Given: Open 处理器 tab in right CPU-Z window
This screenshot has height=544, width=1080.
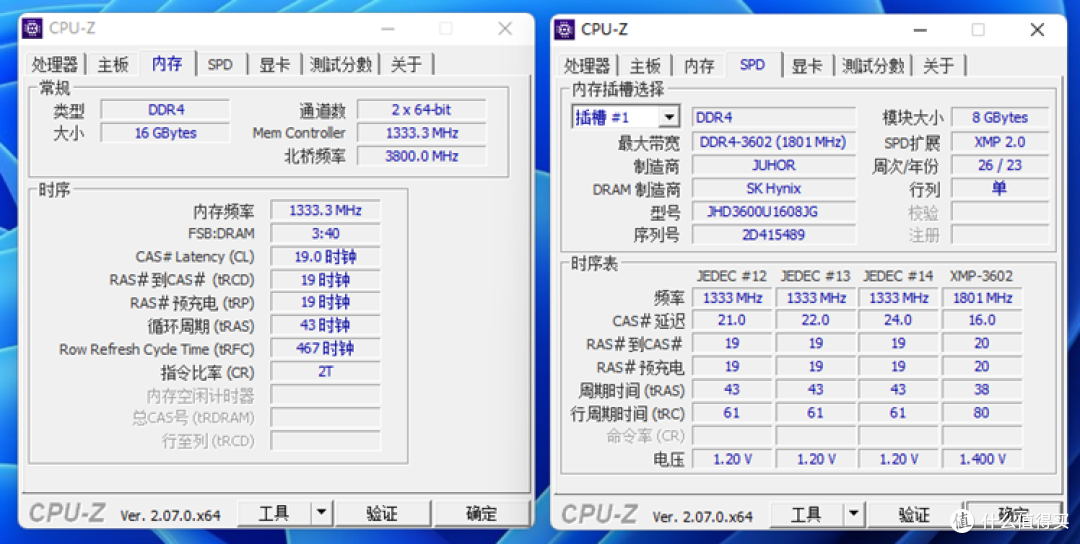Looking at the screenshot, I should (x=587, y=66).
